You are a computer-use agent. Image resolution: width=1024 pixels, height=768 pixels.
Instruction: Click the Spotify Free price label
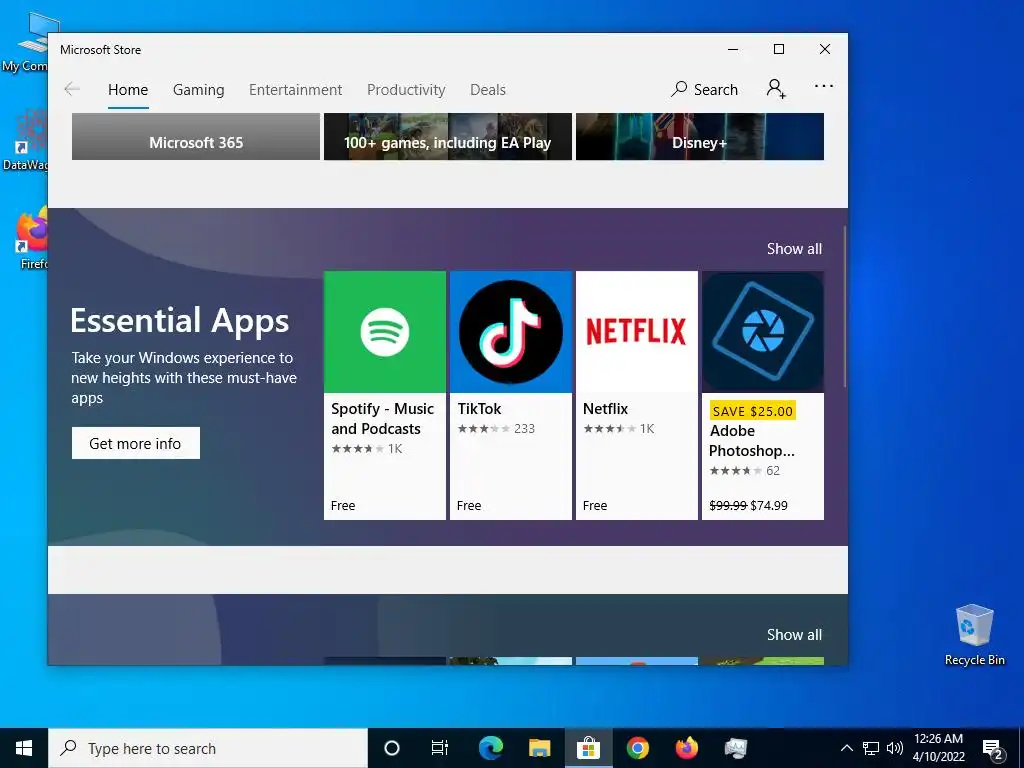click(x=343, y=505)
